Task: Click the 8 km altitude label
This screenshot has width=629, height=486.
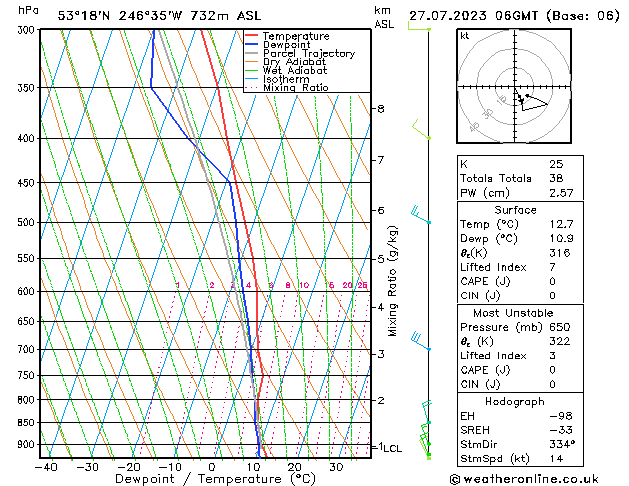Action: click(x=381, y=109)
